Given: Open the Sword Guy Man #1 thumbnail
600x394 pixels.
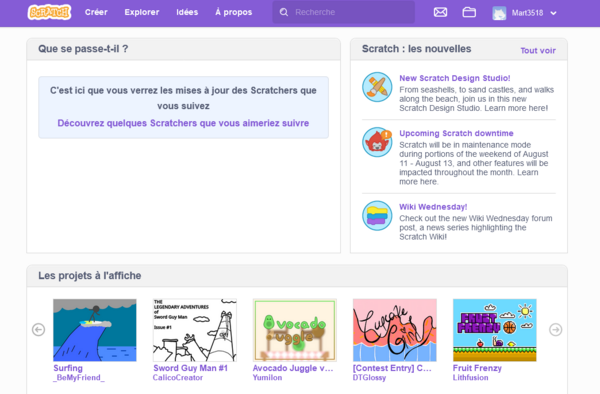Looking at the screenshot, I should coord(195,330).
